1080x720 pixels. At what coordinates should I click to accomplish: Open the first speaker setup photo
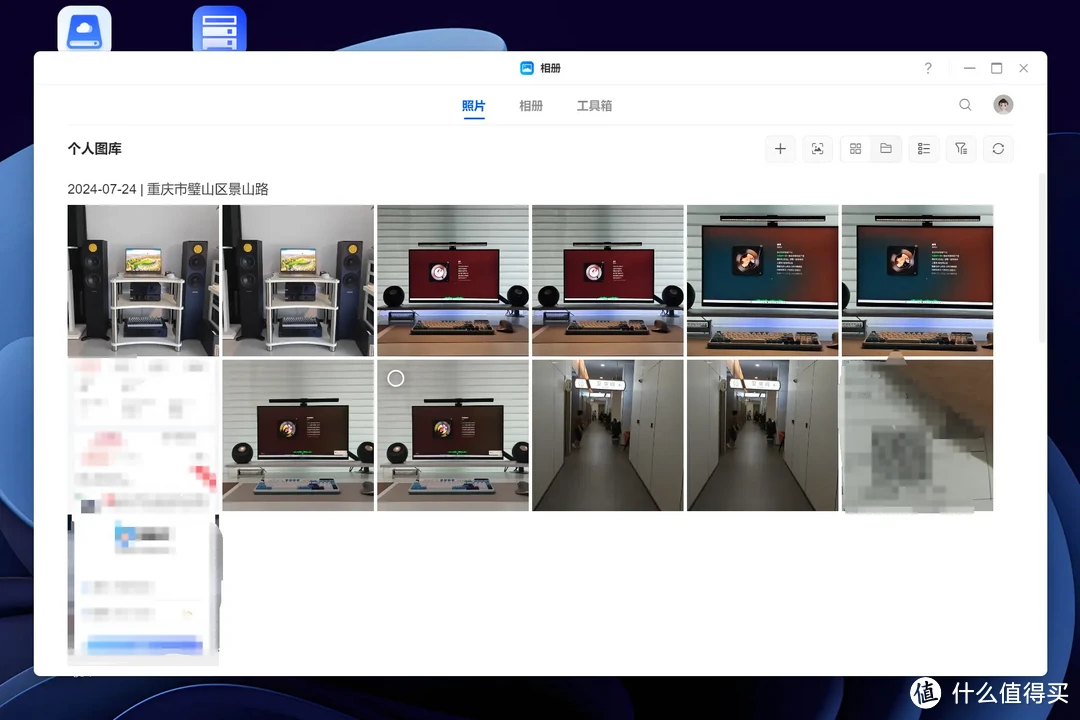(143, 280)
